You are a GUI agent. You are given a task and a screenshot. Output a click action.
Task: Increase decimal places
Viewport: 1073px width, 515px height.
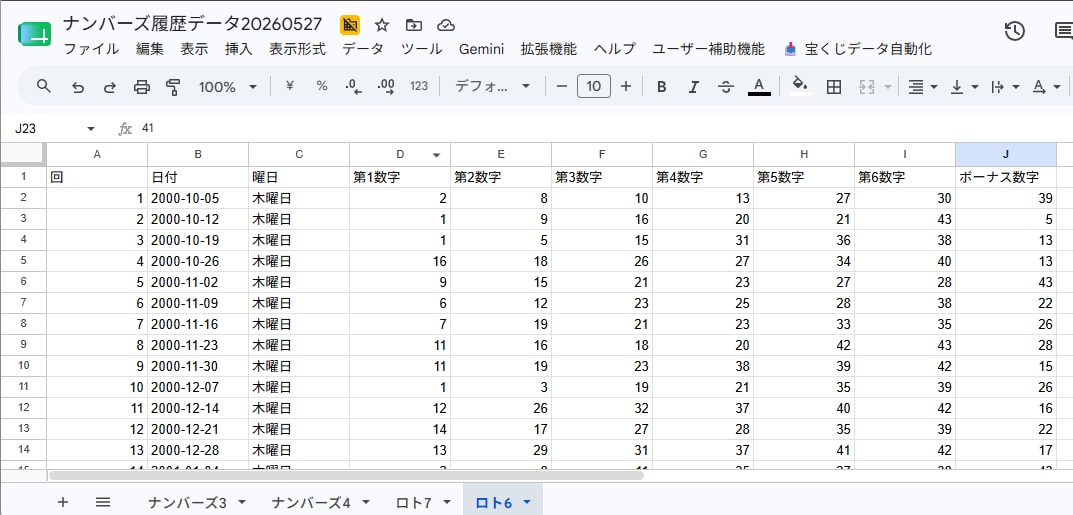point(386,86)
